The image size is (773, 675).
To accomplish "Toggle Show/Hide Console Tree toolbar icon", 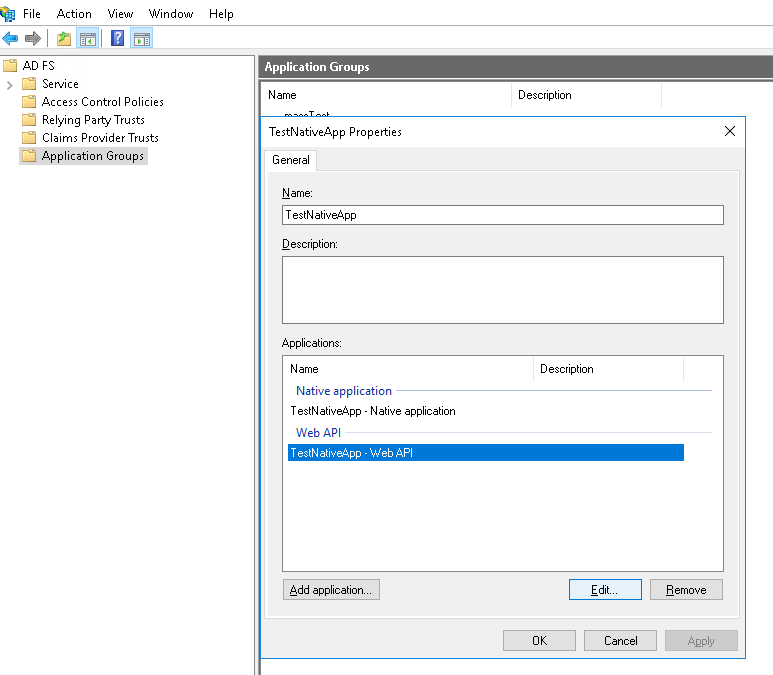I will (88, 39).
